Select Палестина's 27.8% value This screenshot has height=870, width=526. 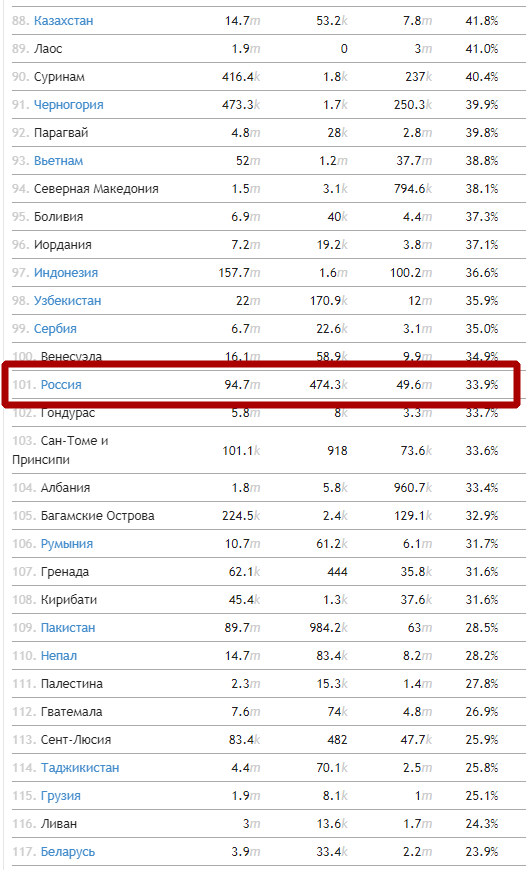tap(482, 684)
